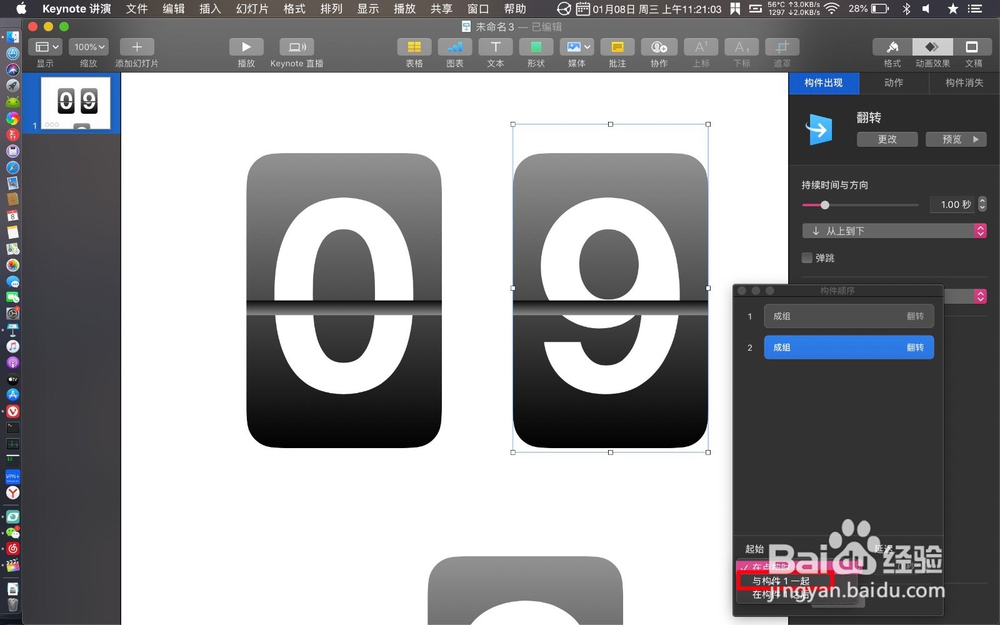
Task: Add a text box with 文本 icon
Action: 496,47
